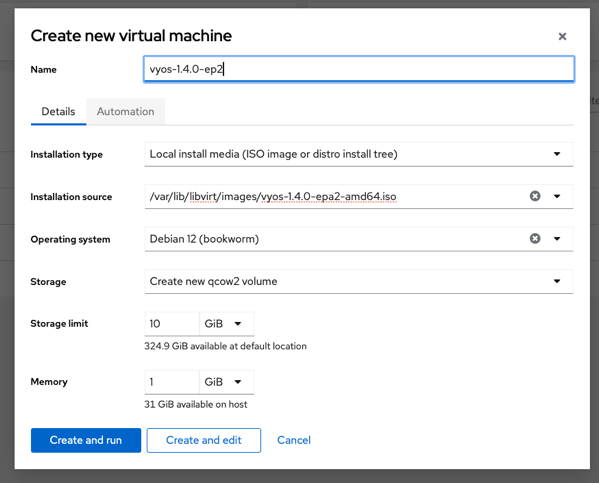Screen dimensions: 599x483
Task: Expand the Installation source dropdown arrow
Action: (557, 196)
